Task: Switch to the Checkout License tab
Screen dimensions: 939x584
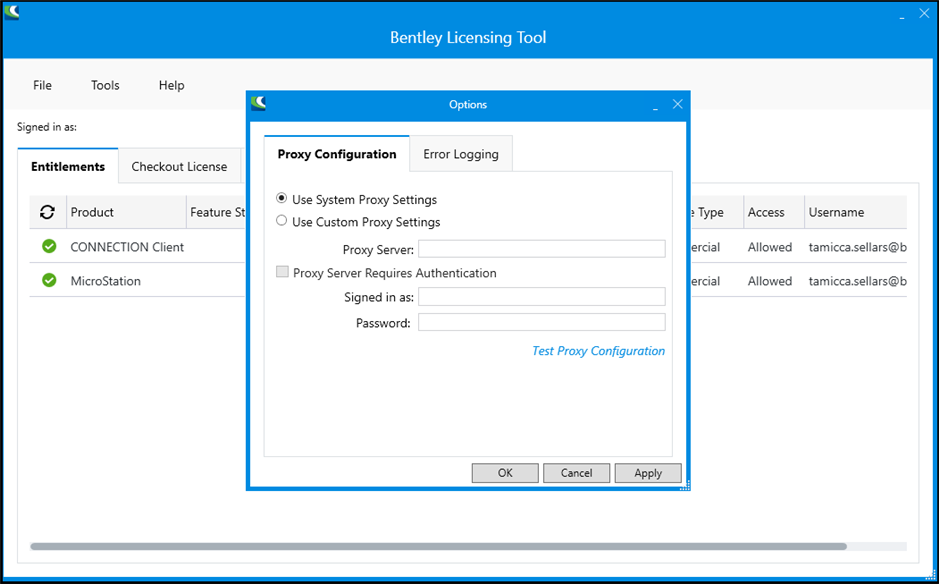Action: (180, 166)
